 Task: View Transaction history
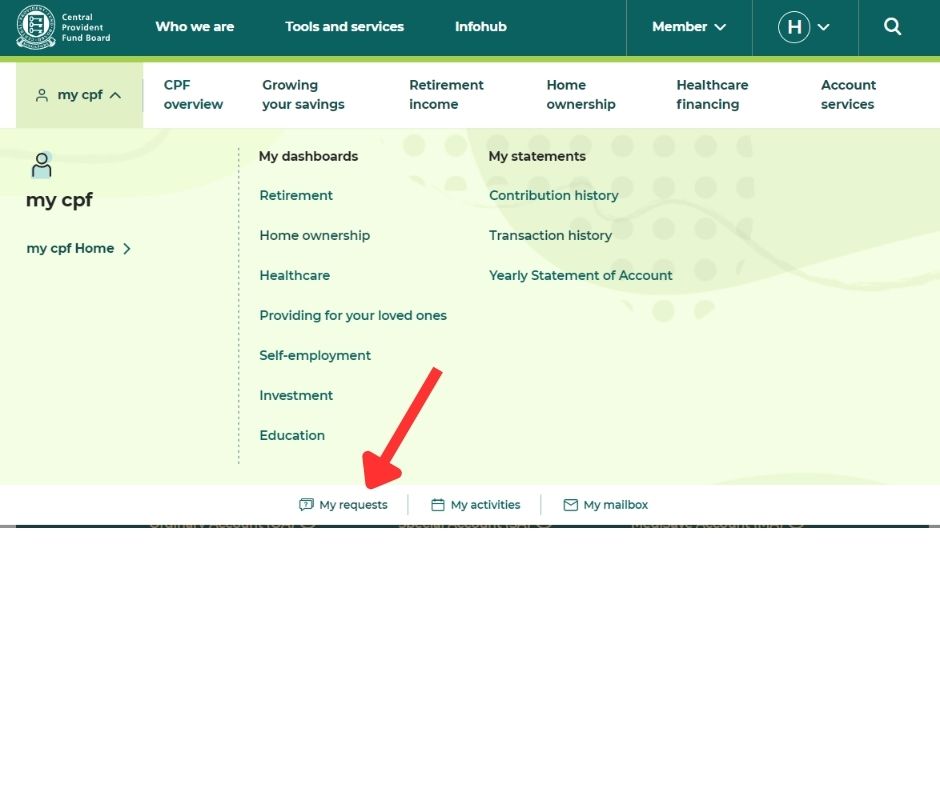pyautogui.click(x=550, y=236)
